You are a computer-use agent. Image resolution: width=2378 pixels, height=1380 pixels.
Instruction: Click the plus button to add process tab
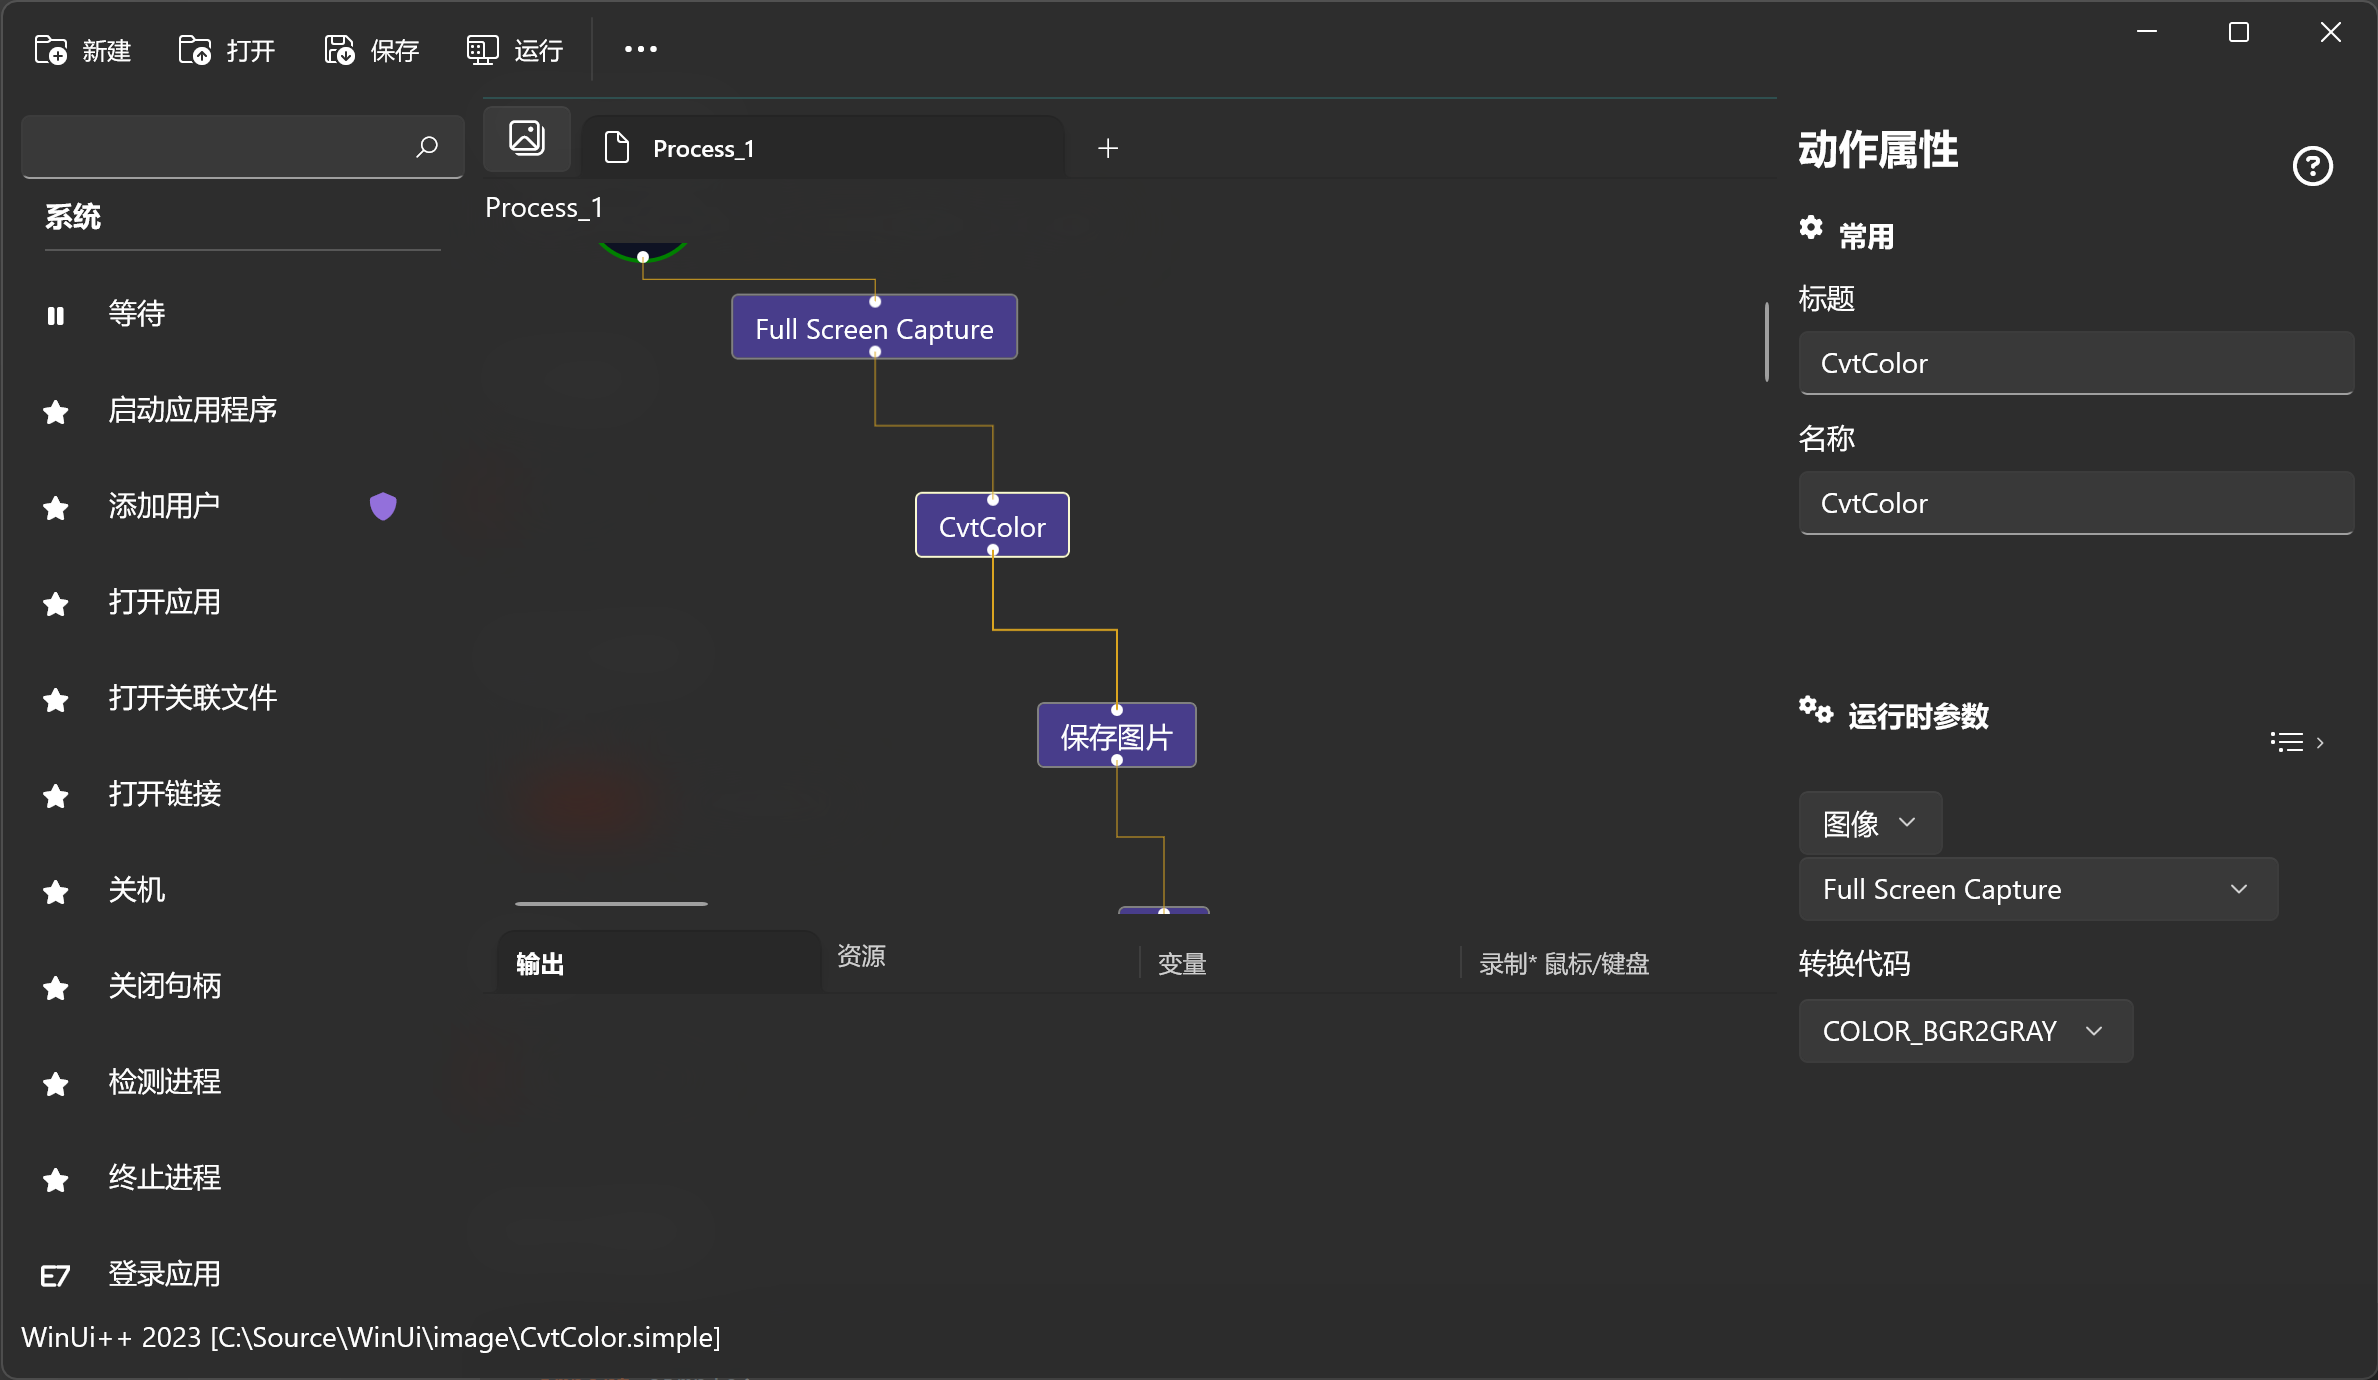tap(1108, 149)
